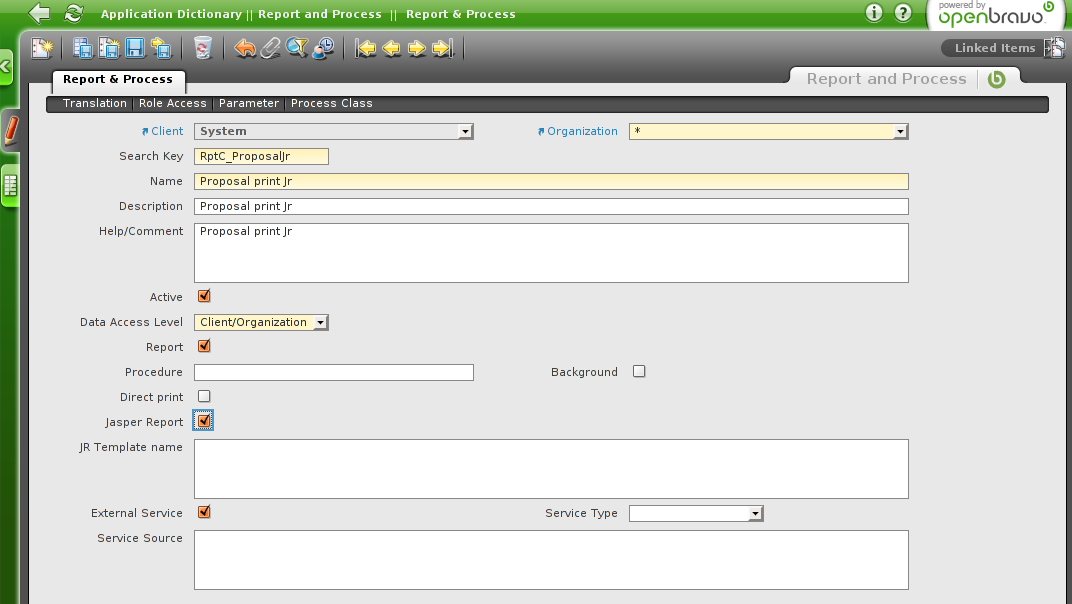The height and width of the screenshot is (604, 1072).
Task: Open attachments via the paperclip icon
Action: [x=271, y=48]
